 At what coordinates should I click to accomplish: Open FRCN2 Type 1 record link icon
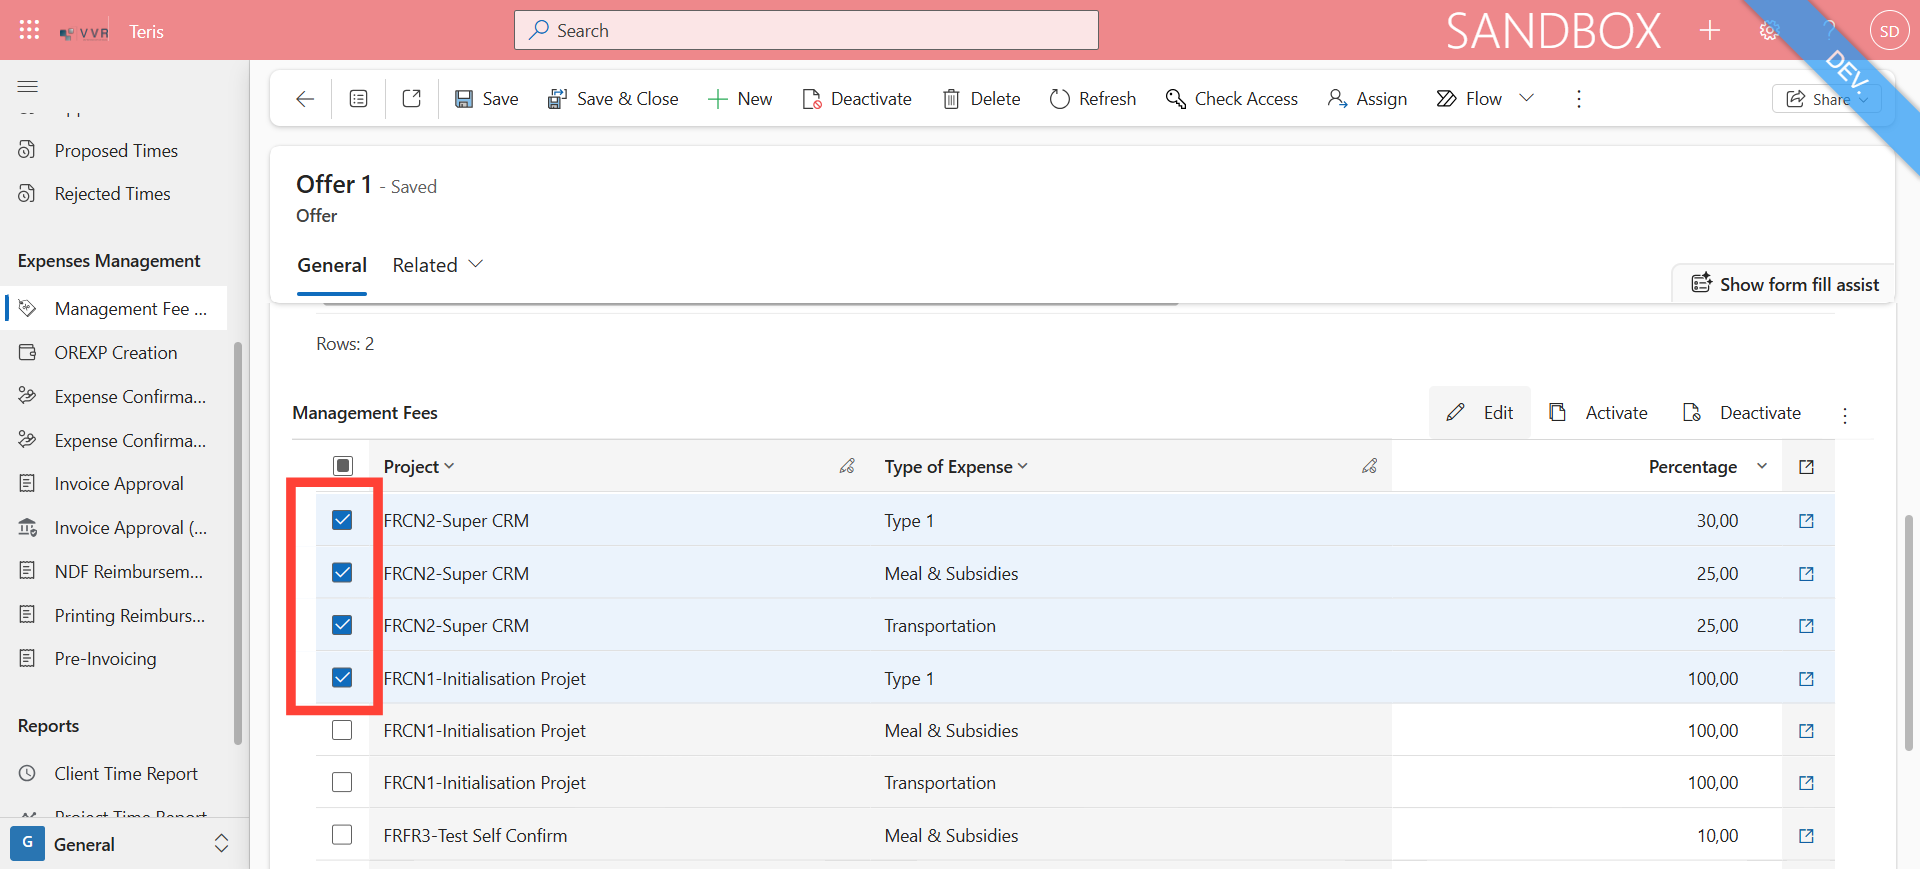click(x=1806, y=521)
